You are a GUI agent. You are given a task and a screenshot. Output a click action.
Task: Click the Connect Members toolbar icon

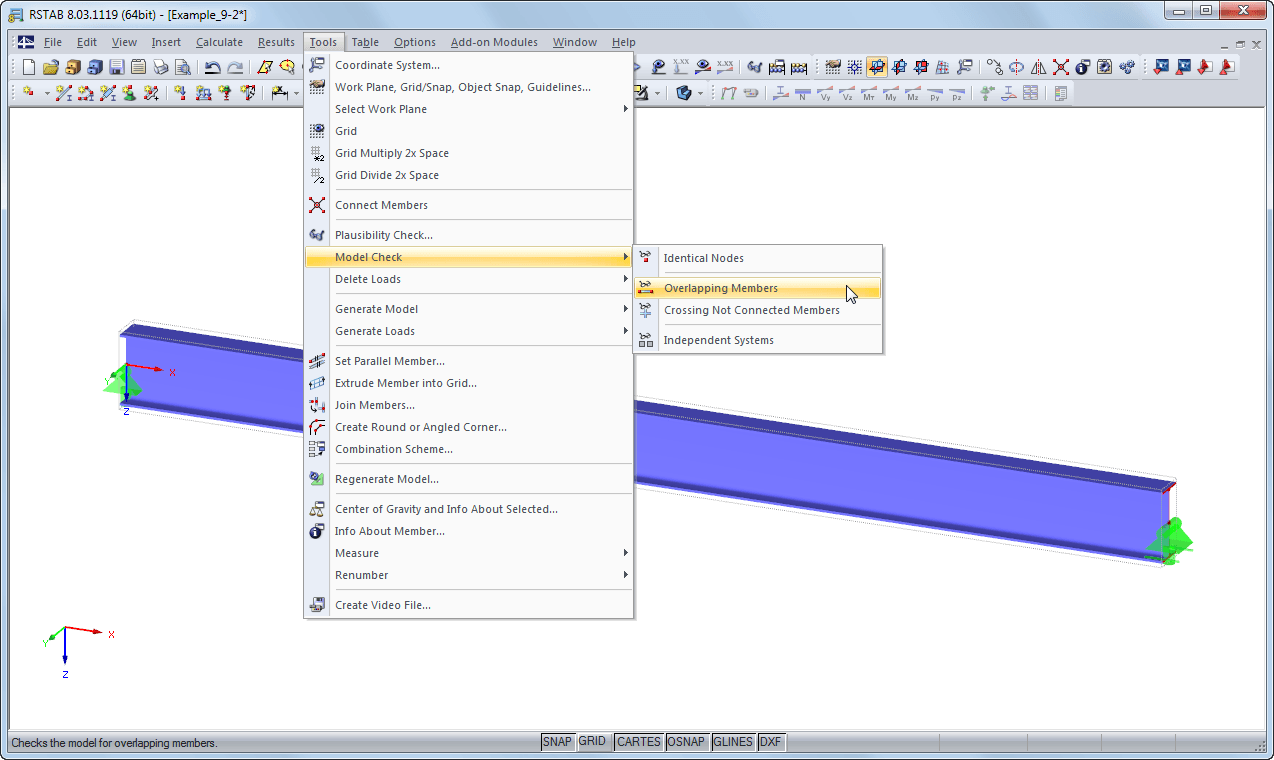click(x=1060, y=67)
